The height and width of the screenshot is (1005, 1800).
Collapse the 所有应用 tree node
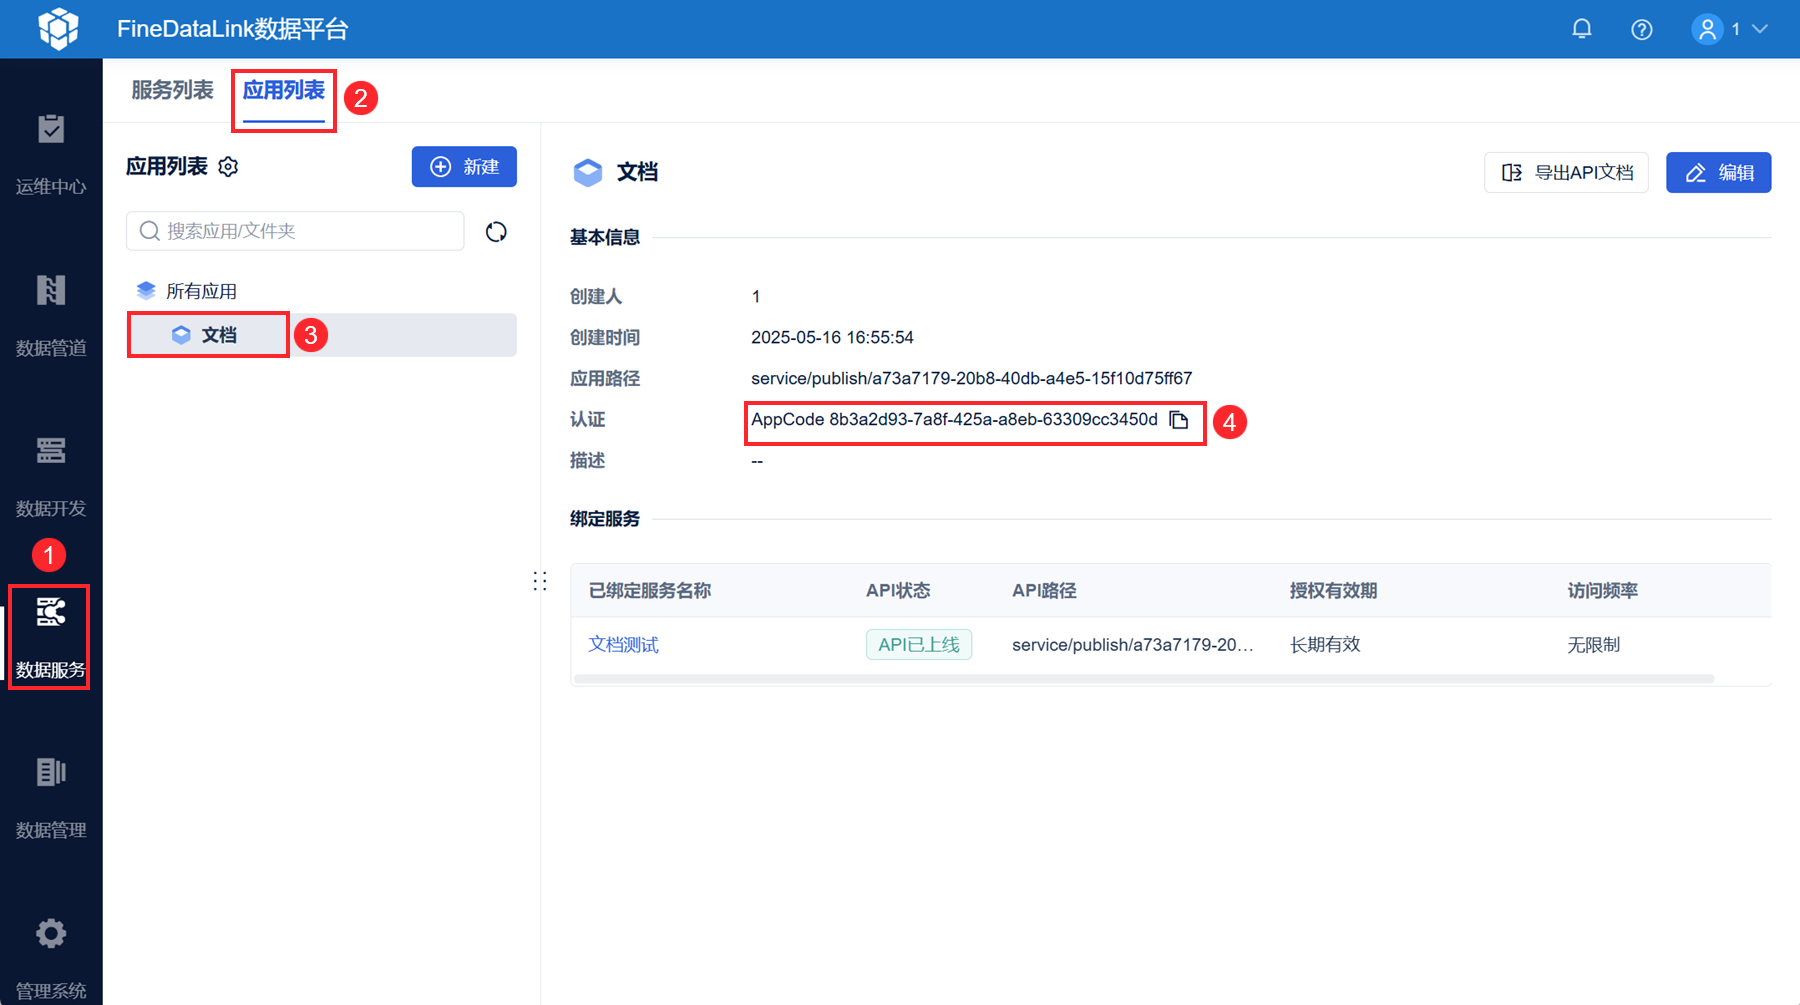click(146, 291)
